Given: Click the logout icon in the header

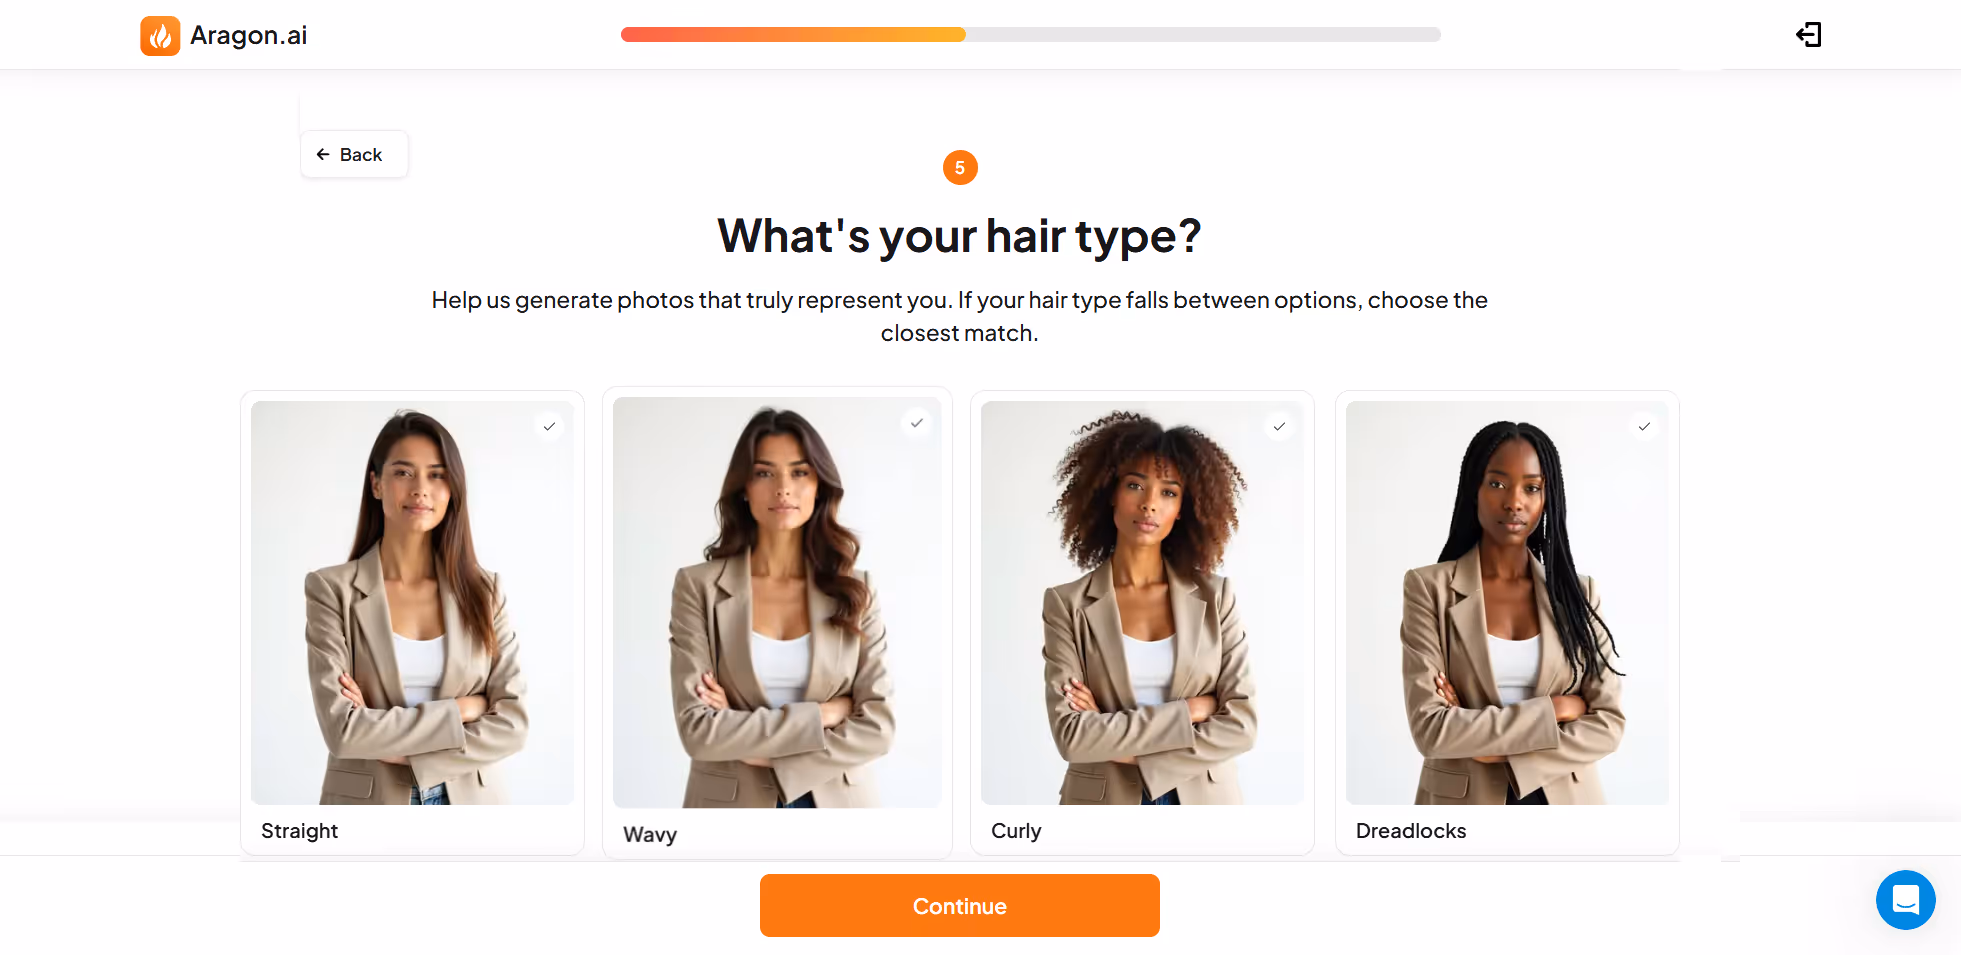Looking at the screenshot, I should point(1808,35).
